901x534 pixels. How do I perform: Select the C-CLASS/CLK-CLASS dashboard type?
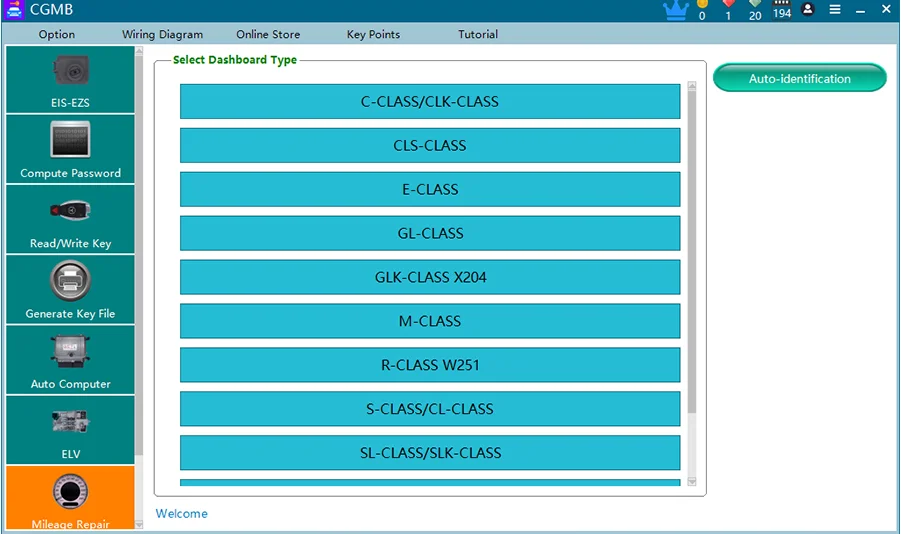click(430, 102)
